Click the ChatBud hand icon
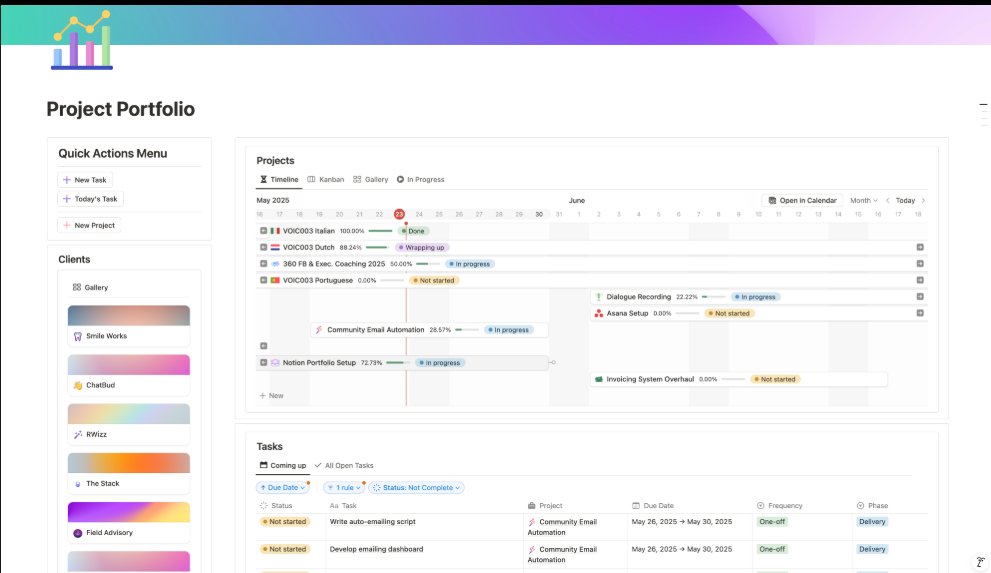 coord(78,385)
